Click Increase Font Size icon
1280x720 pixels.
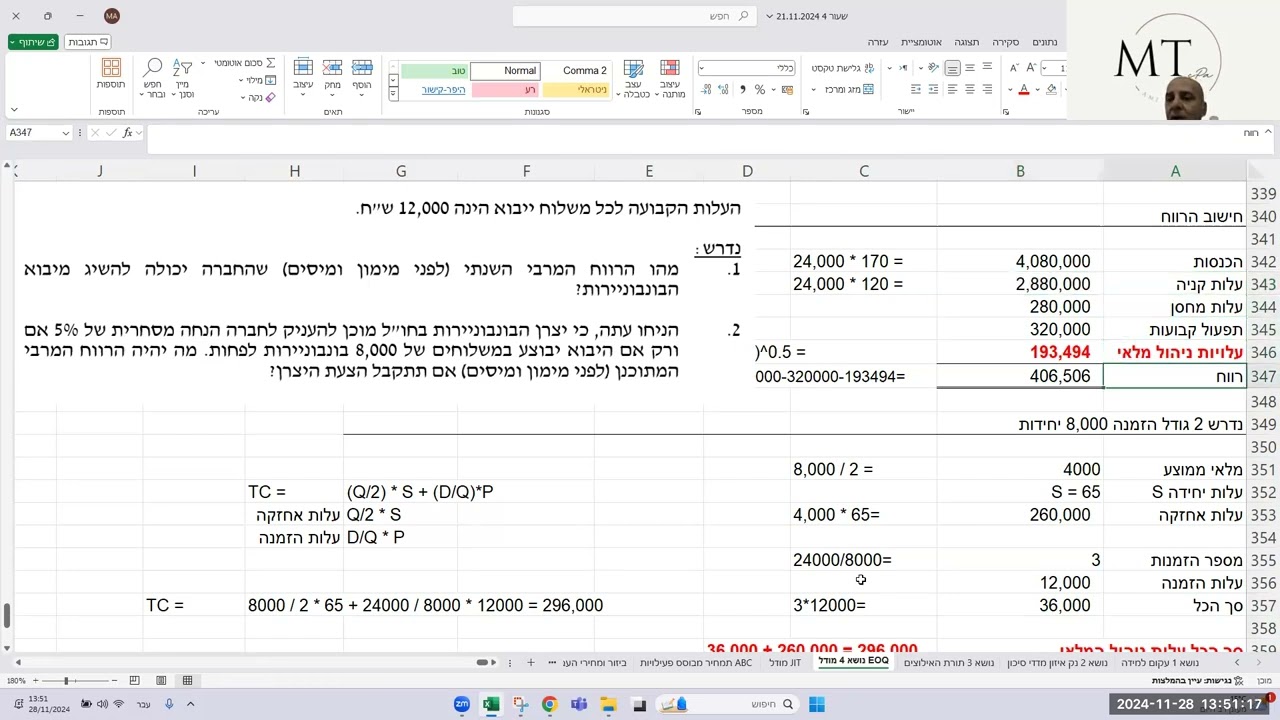(x=1032, y=68)
